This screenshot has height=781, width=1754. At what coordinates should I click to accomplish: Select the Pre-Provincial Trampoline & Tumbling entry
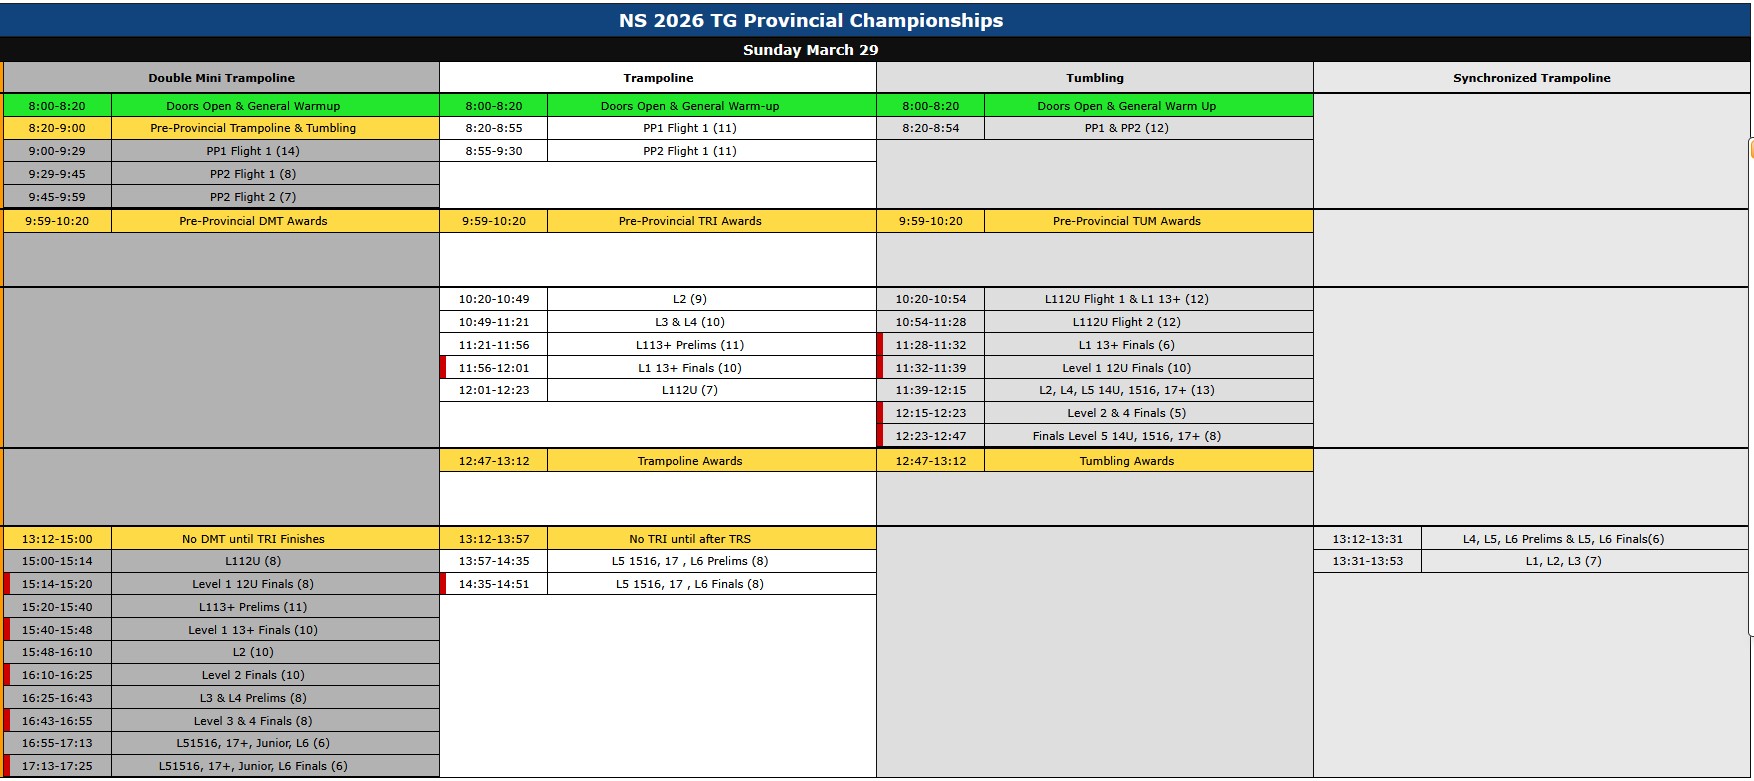point(253,128)
